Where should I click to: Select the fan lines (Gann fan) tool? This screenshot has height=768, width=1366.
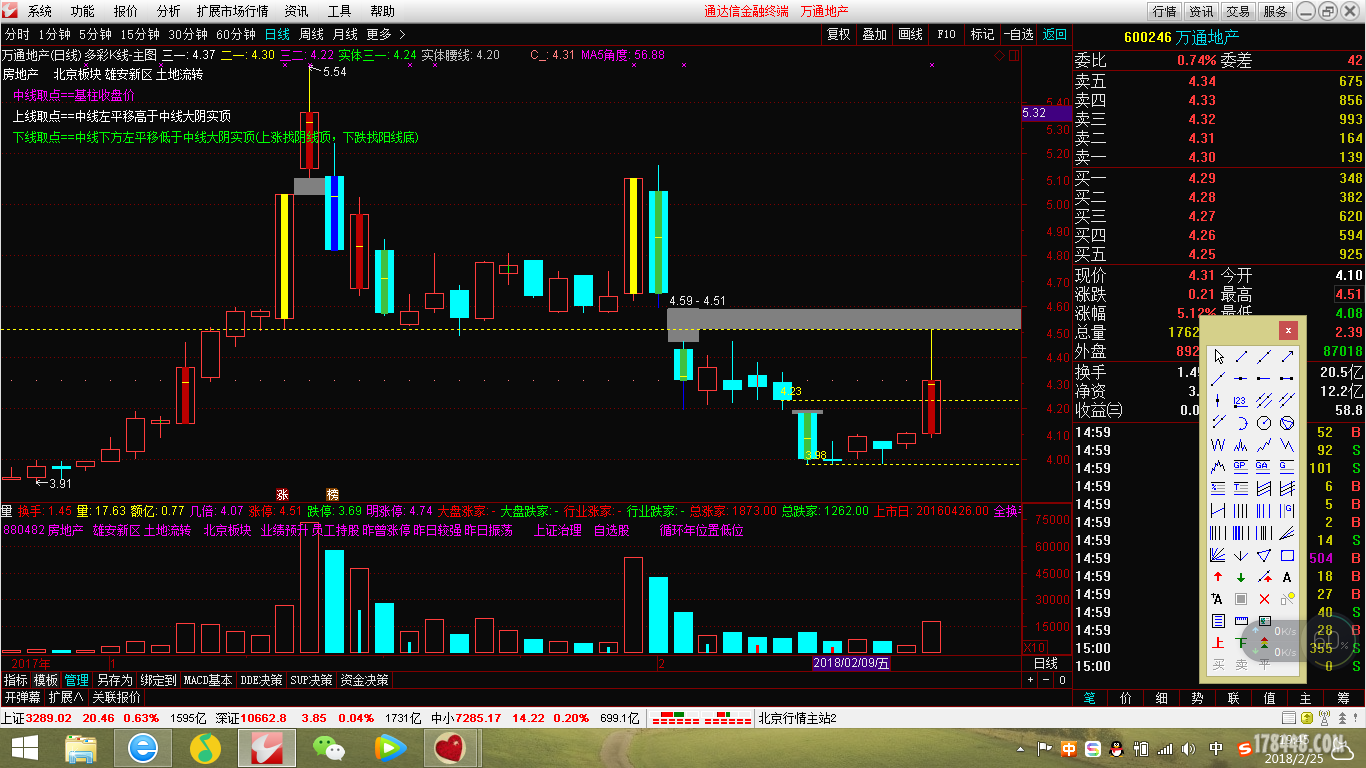tap(1218, 555)
